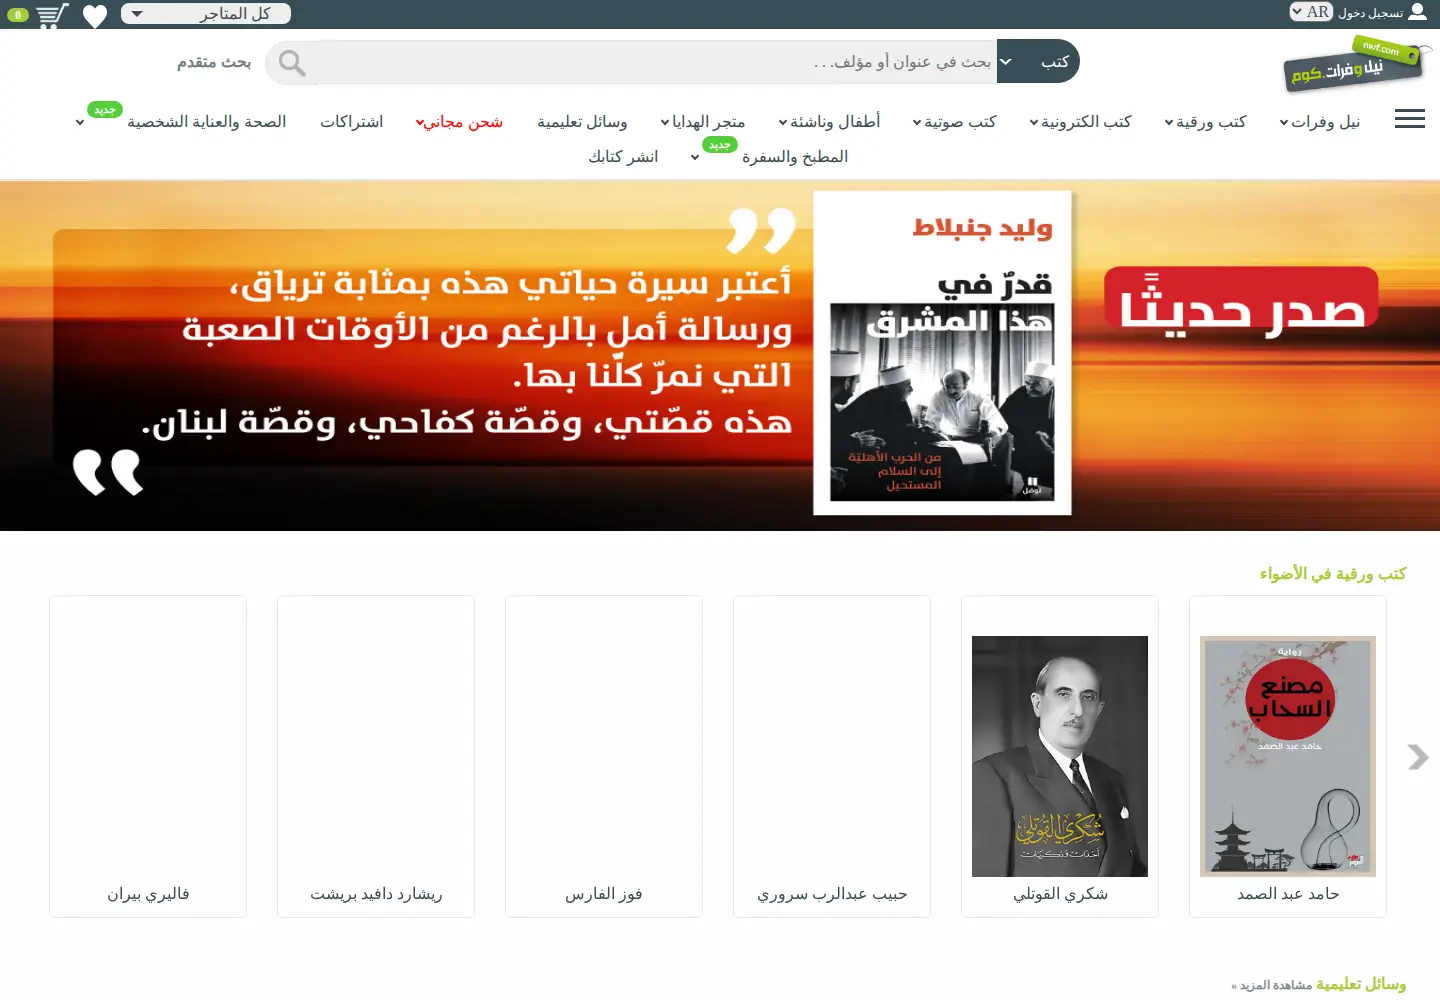The image size is (1440, 1000).
Task: Open the مصنع السحاب book cover
Action: click(1288, 756)
